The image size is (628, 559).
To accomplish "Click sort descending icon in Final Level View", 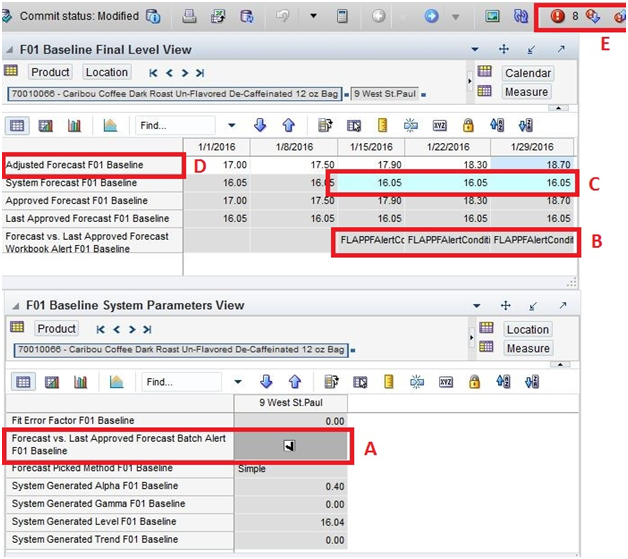I will [525, 125].
